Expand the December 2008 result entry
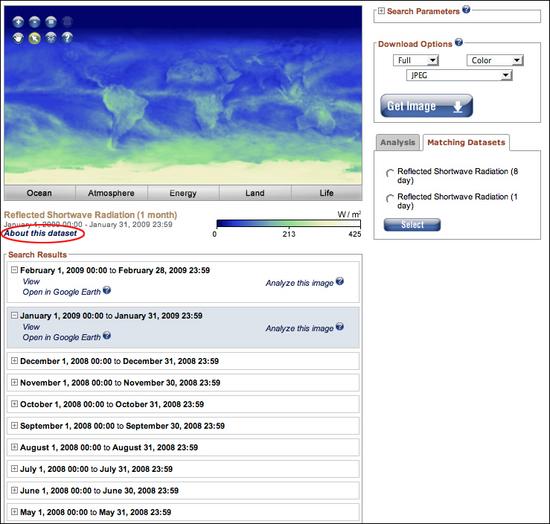Viewport: 550px width, 524px height. pyautogui.click(x=14, y=361)
